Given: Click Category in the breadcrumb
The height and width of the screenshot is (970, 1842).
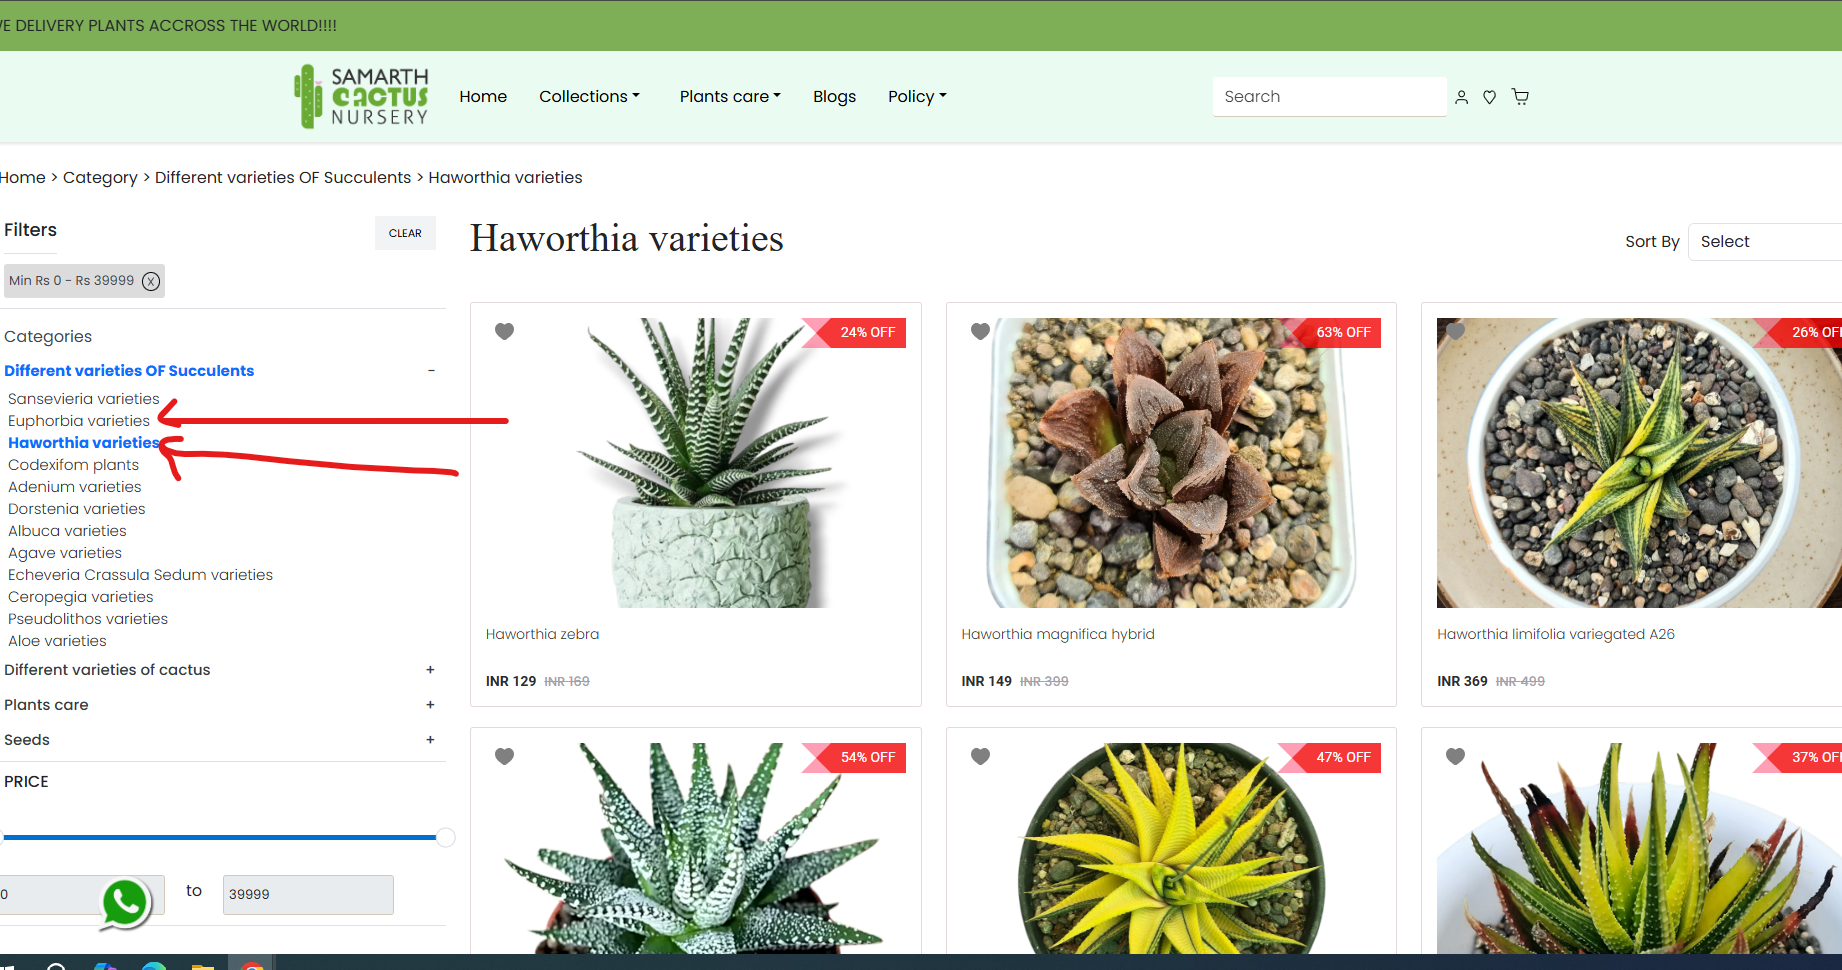Looking at the screenshot, I should 100,177.
